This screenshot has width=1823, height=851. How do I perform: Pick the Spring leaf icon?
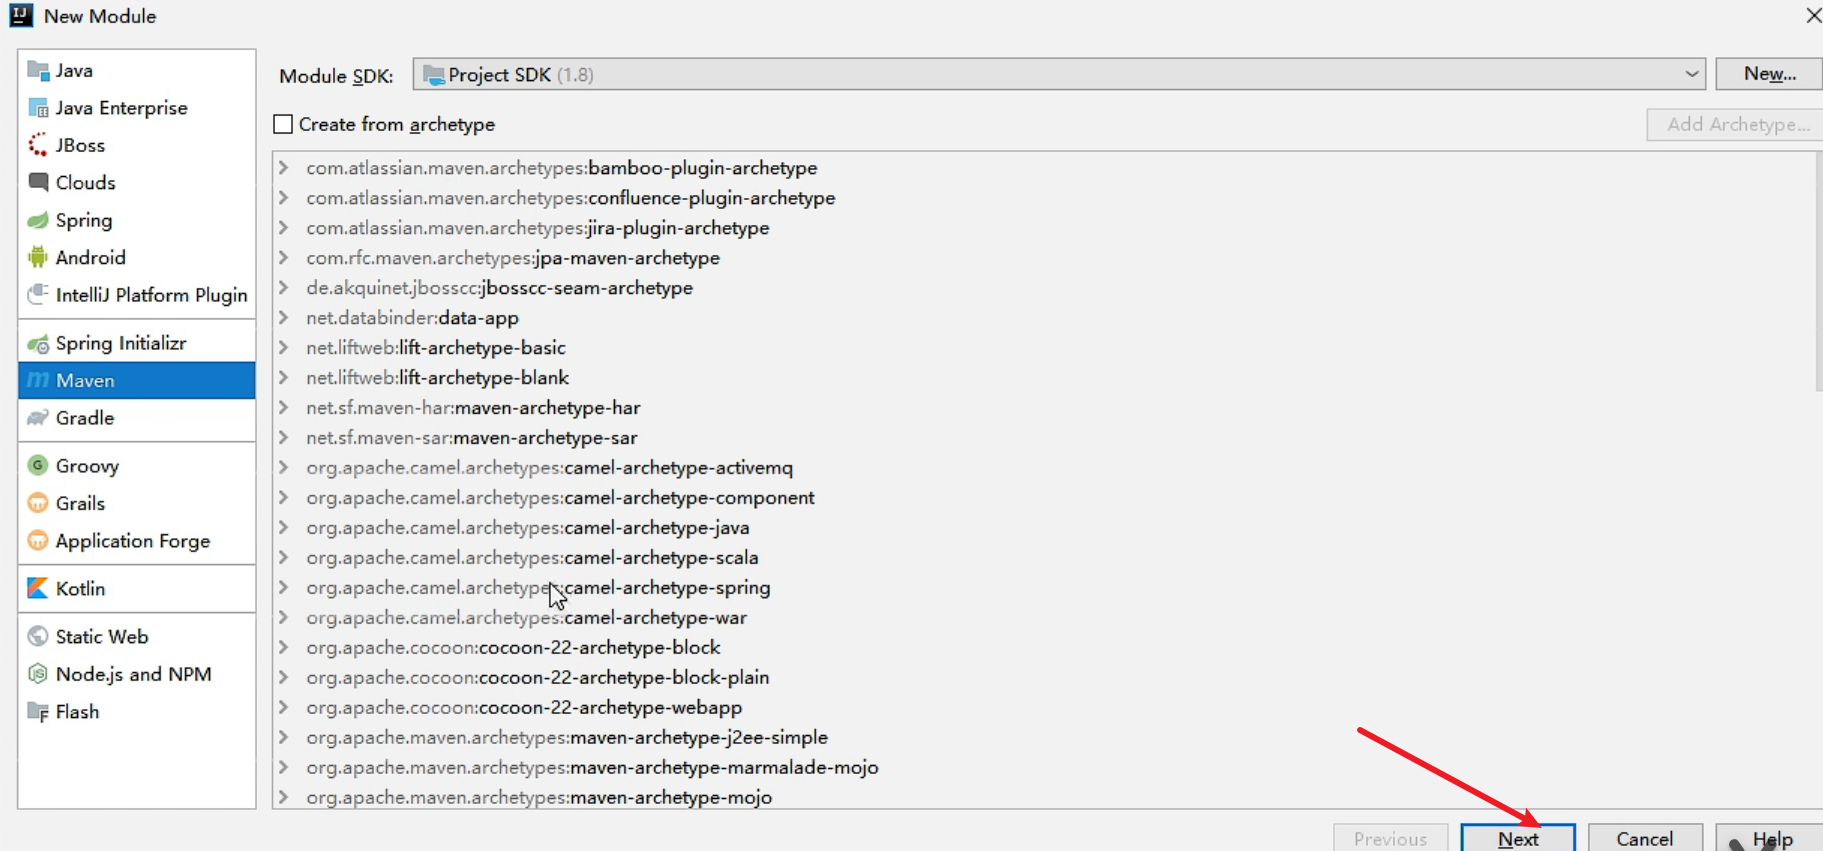tap(38, 220)
